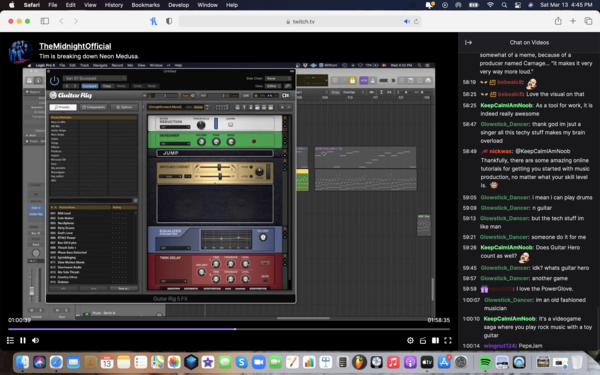Open the File menu
This screenshot has height=375, width=600.
click(x=52, y=5)
